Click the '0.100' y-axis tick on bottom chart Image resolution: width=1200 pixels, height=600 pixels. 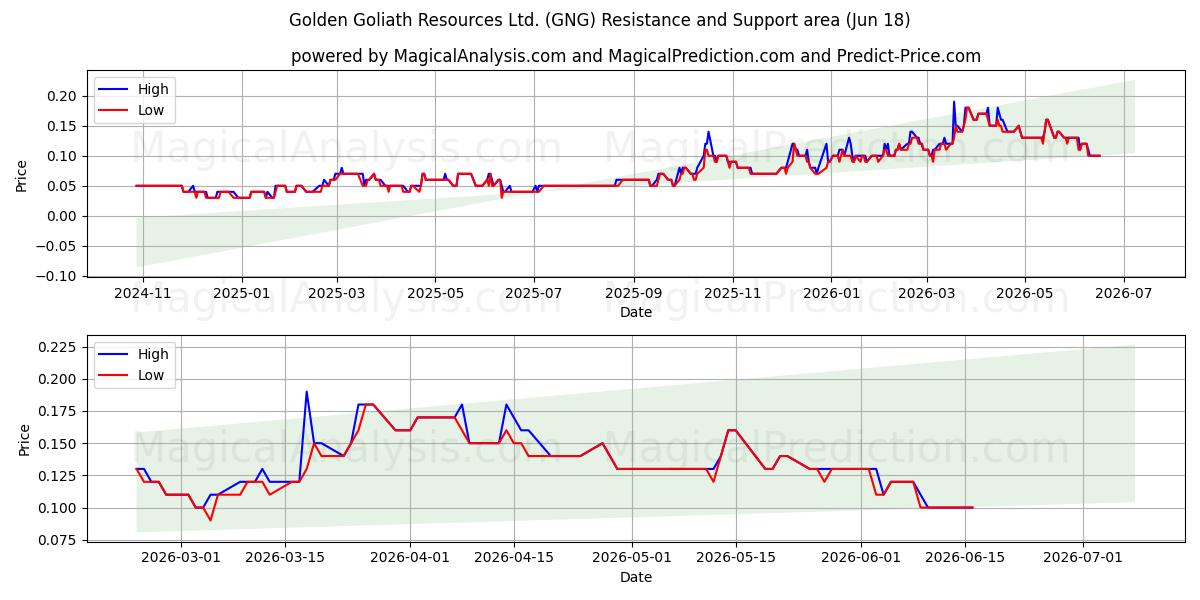tap(59, 508)
